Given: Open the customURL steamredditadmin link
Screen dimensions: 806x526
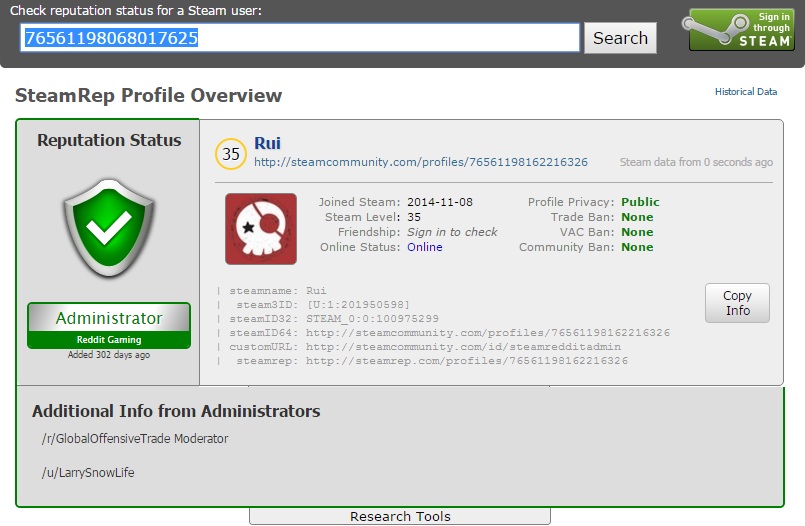Looking at the screenshot, I should 463,347.
